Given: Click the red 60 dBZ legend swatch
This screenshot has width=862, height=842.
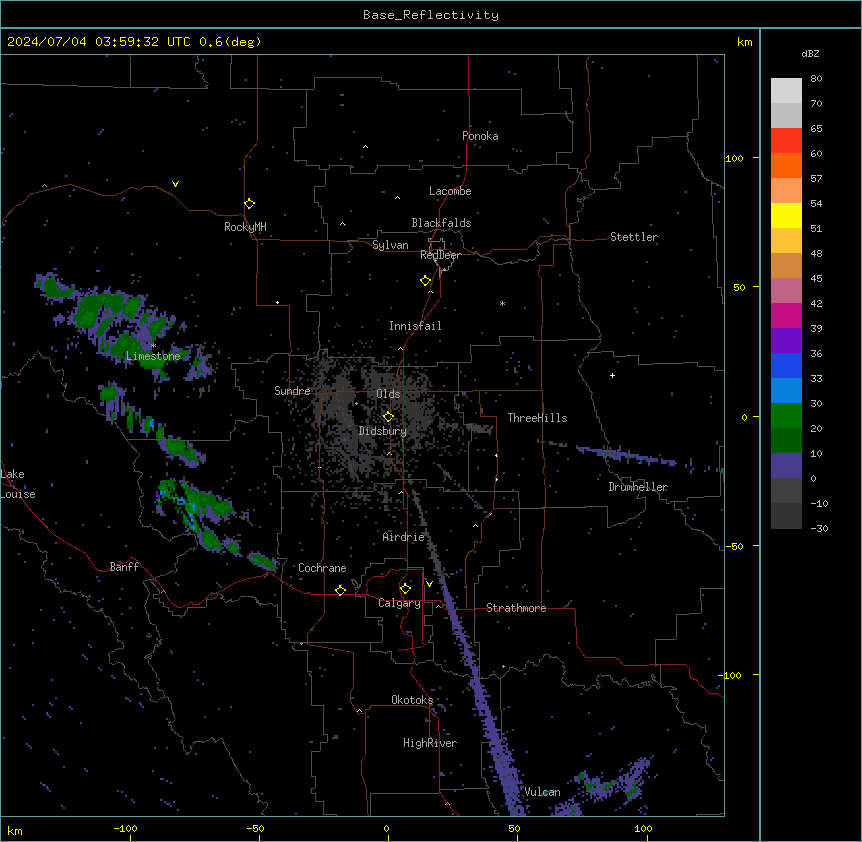Looking at the screenshot, I should pyautogui.click(x=786, y=141).
